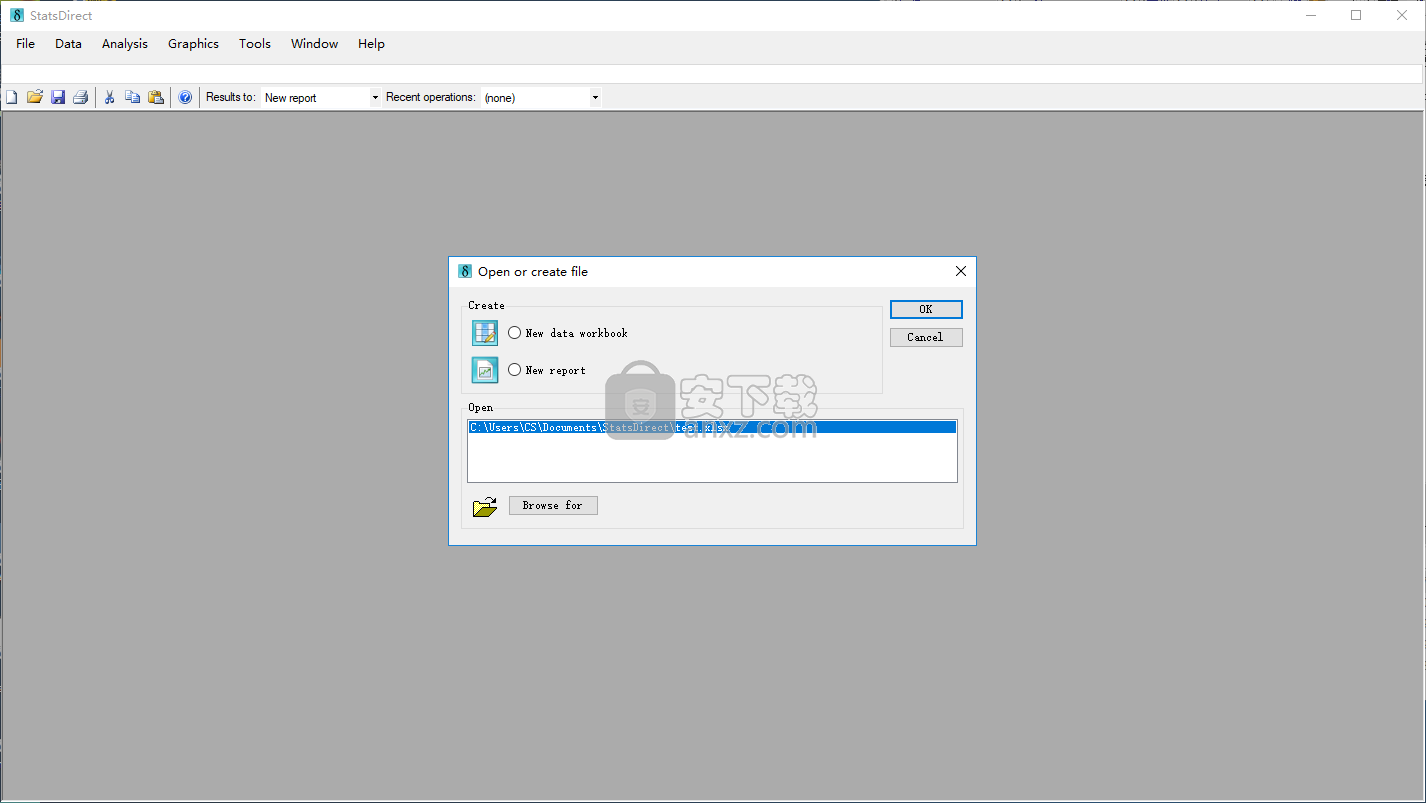Click the Save floppy disk icon

(x=58, y=97)
